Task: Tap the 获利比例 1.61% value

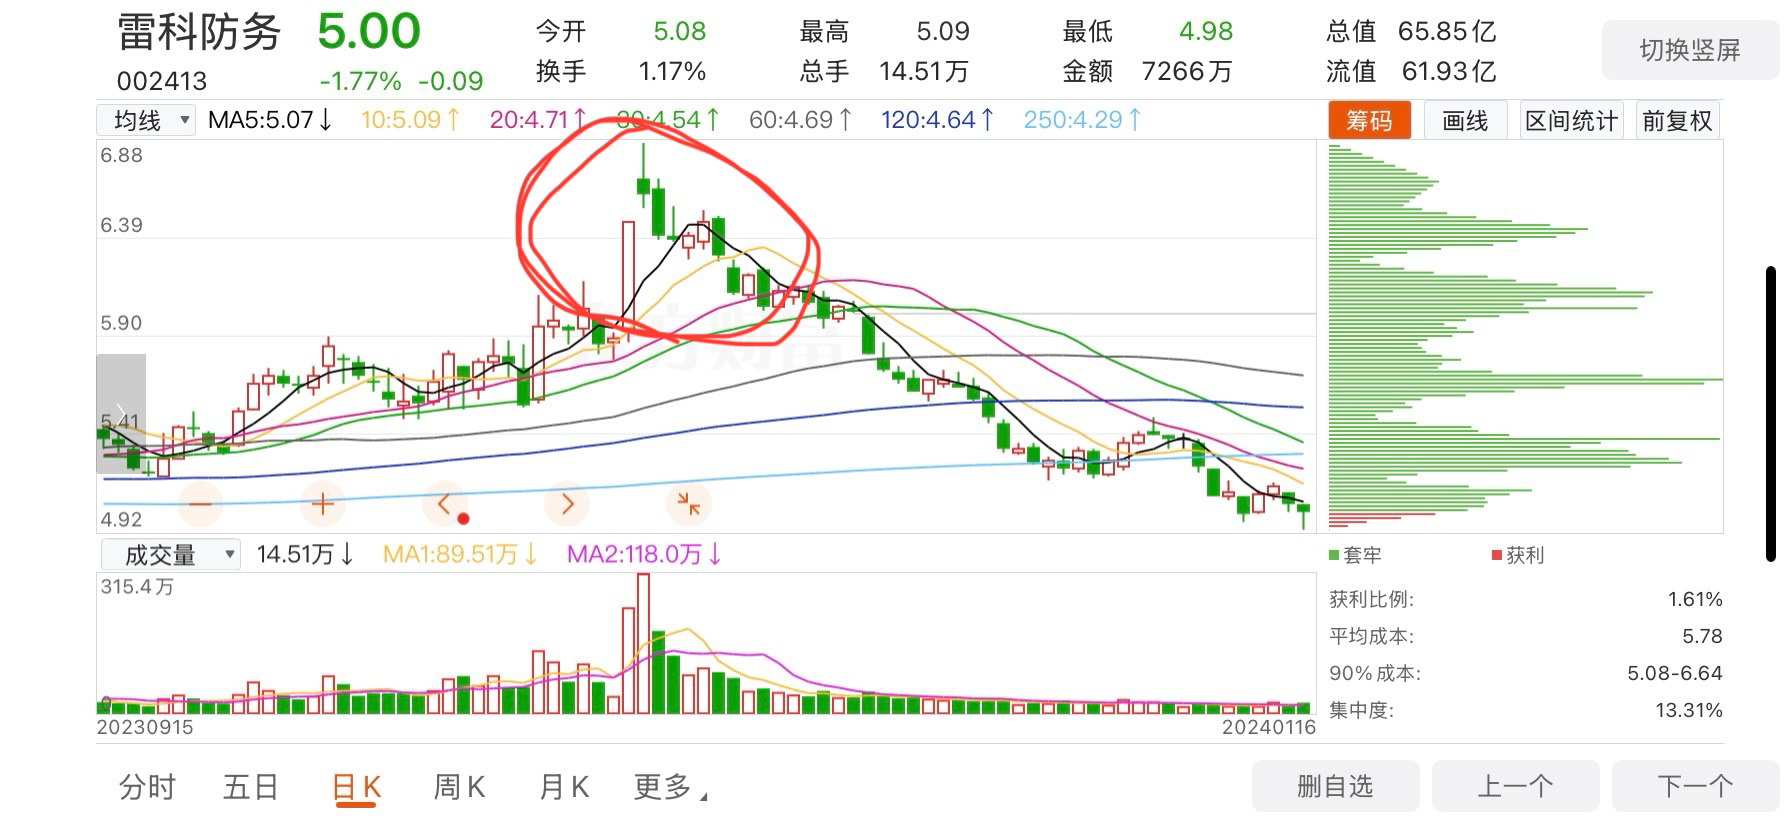Action: (1695, 599)
